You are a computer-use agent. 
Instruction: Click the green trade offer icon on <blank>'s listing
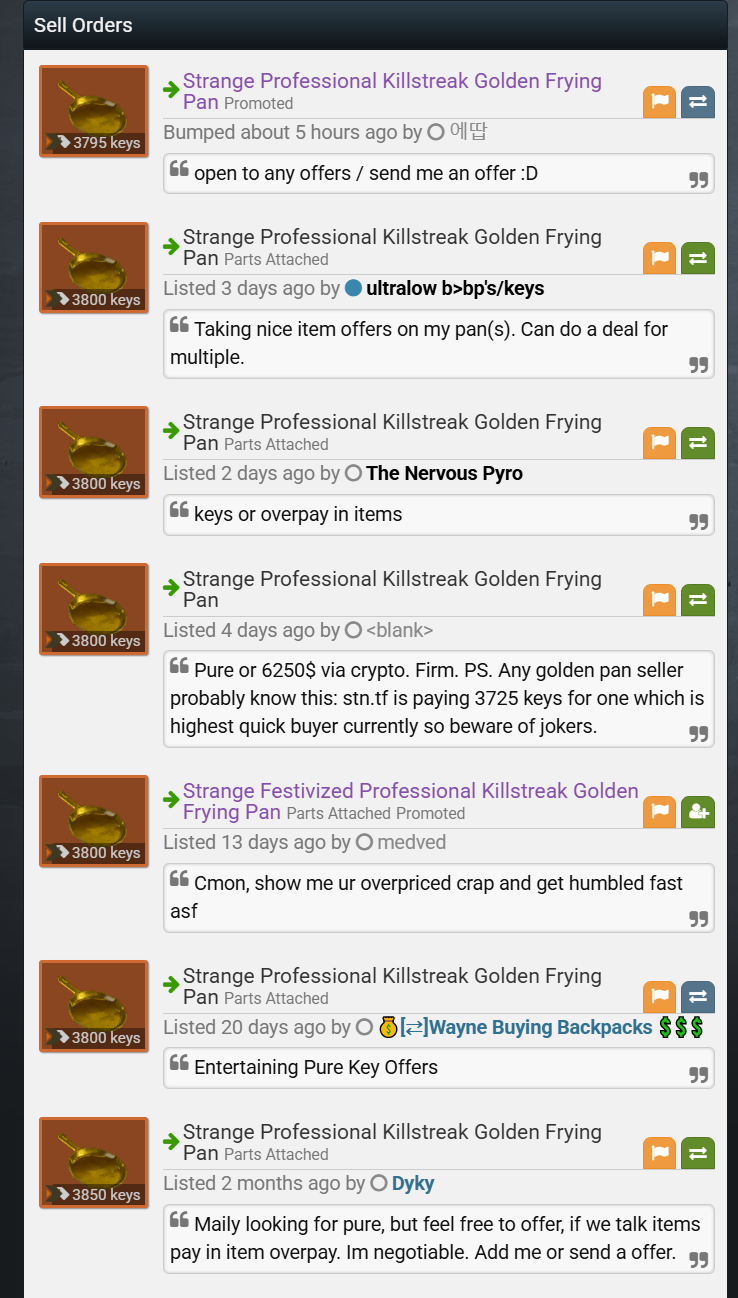(698, 600)
